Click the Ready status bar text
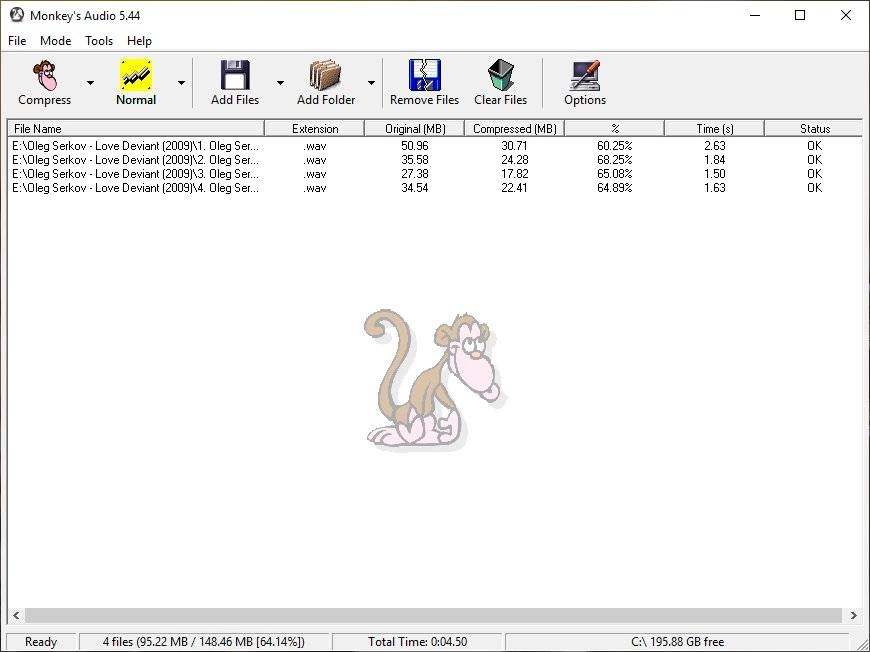The image size is (870, 652). [41, 641]
